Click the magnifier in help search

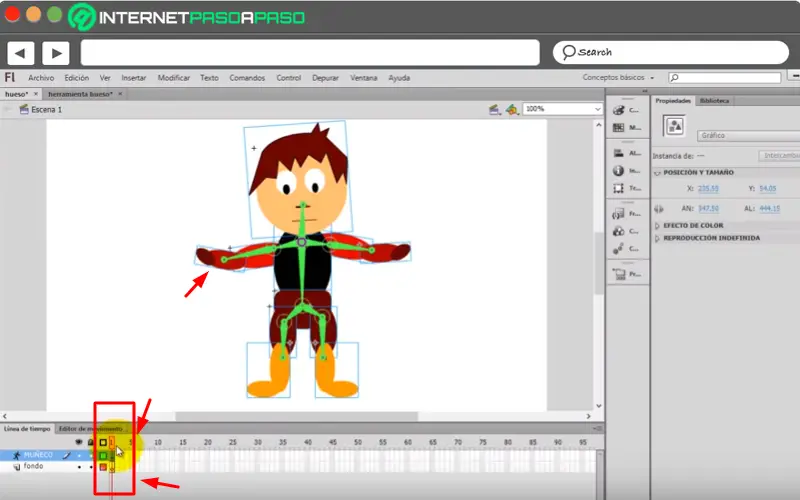(674, 78)
